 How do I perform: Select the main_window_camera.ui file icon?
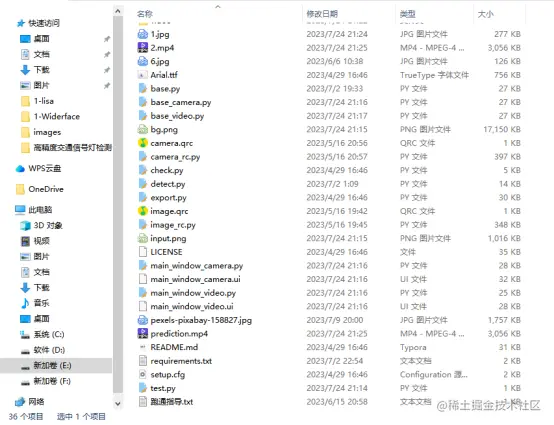142,279
